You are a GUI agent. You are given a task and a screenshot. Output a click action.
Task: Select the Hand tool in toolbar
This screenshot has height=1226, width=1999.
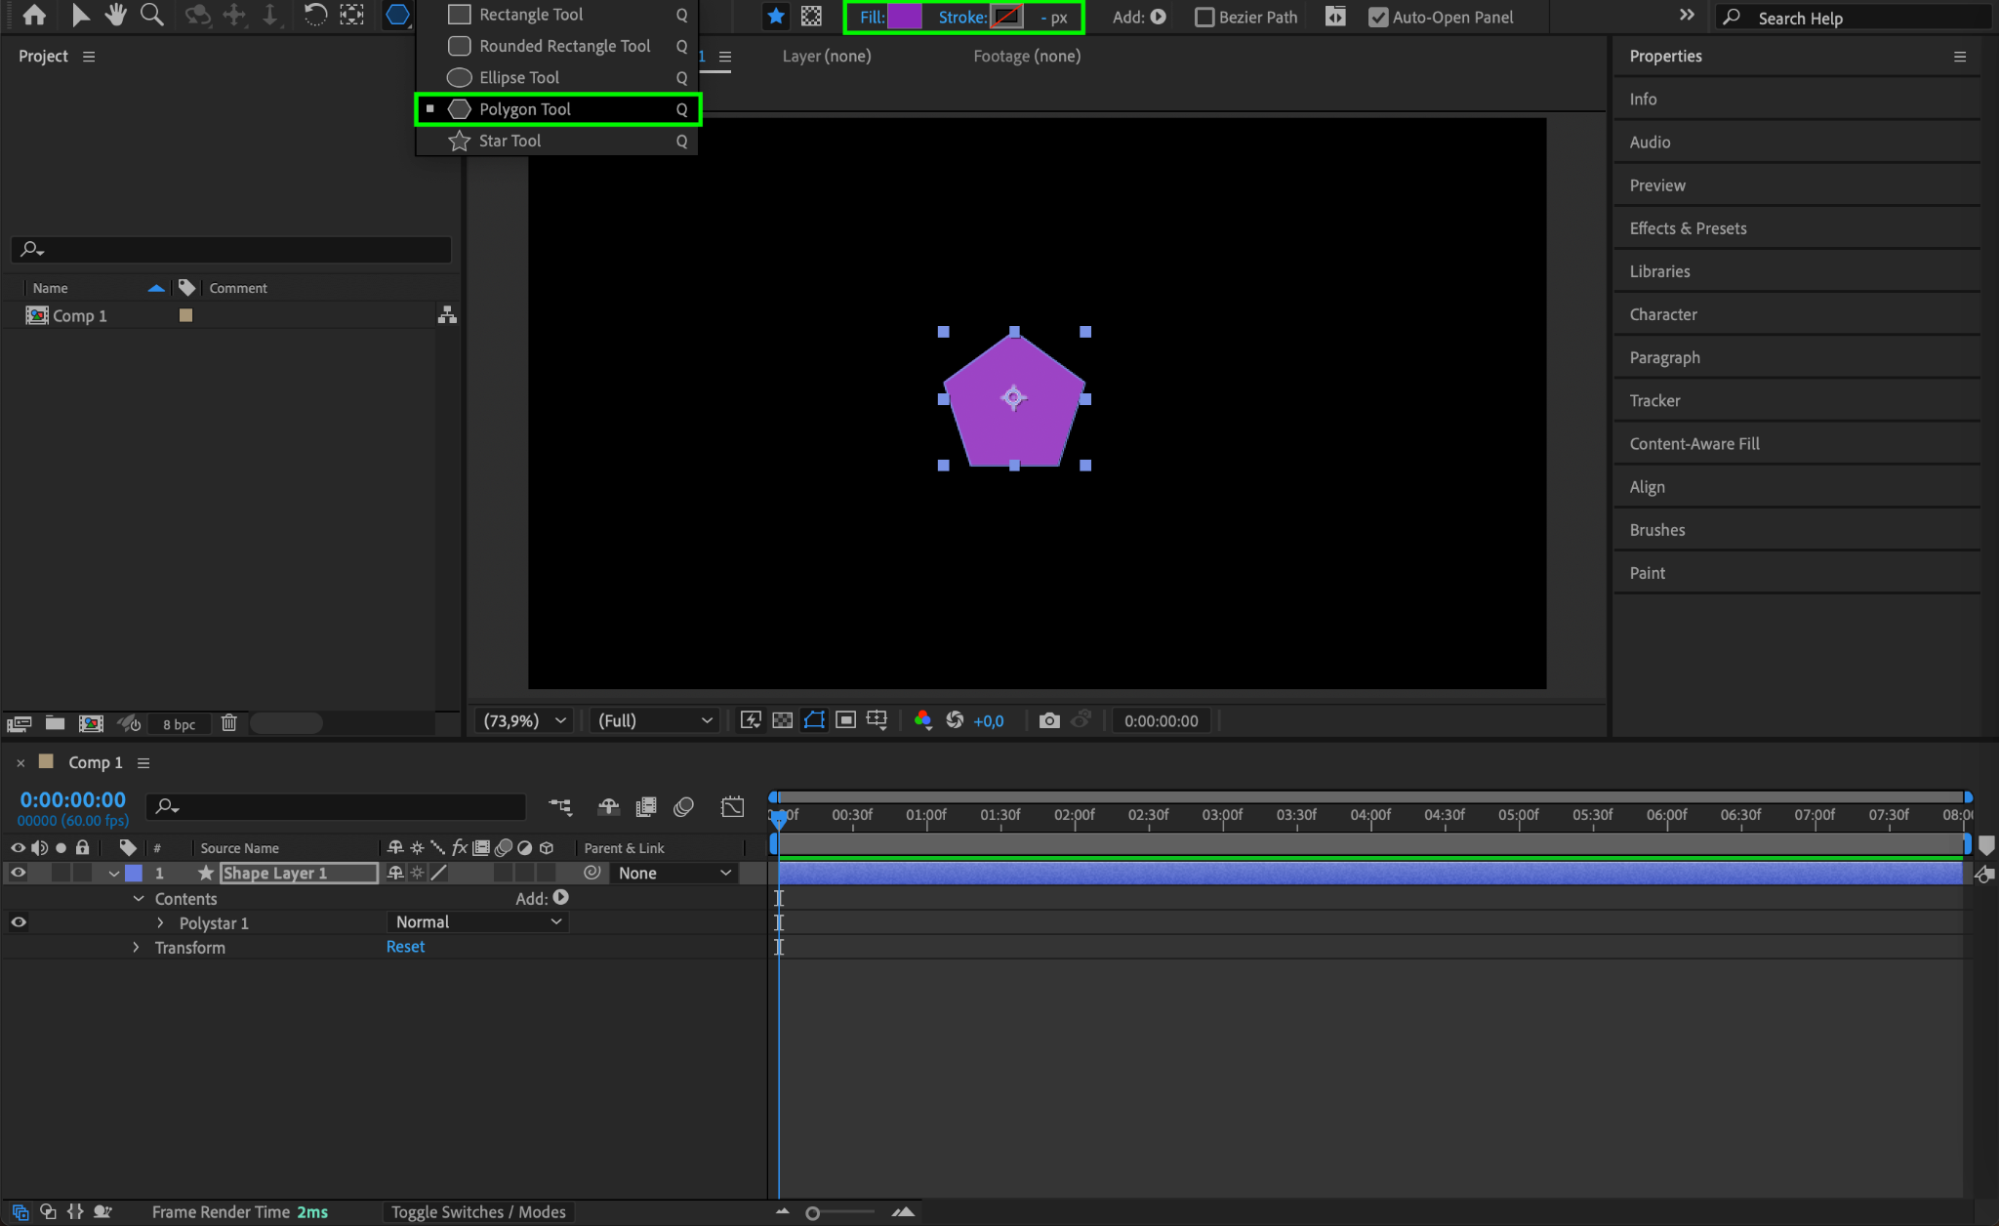coord(116,15)
